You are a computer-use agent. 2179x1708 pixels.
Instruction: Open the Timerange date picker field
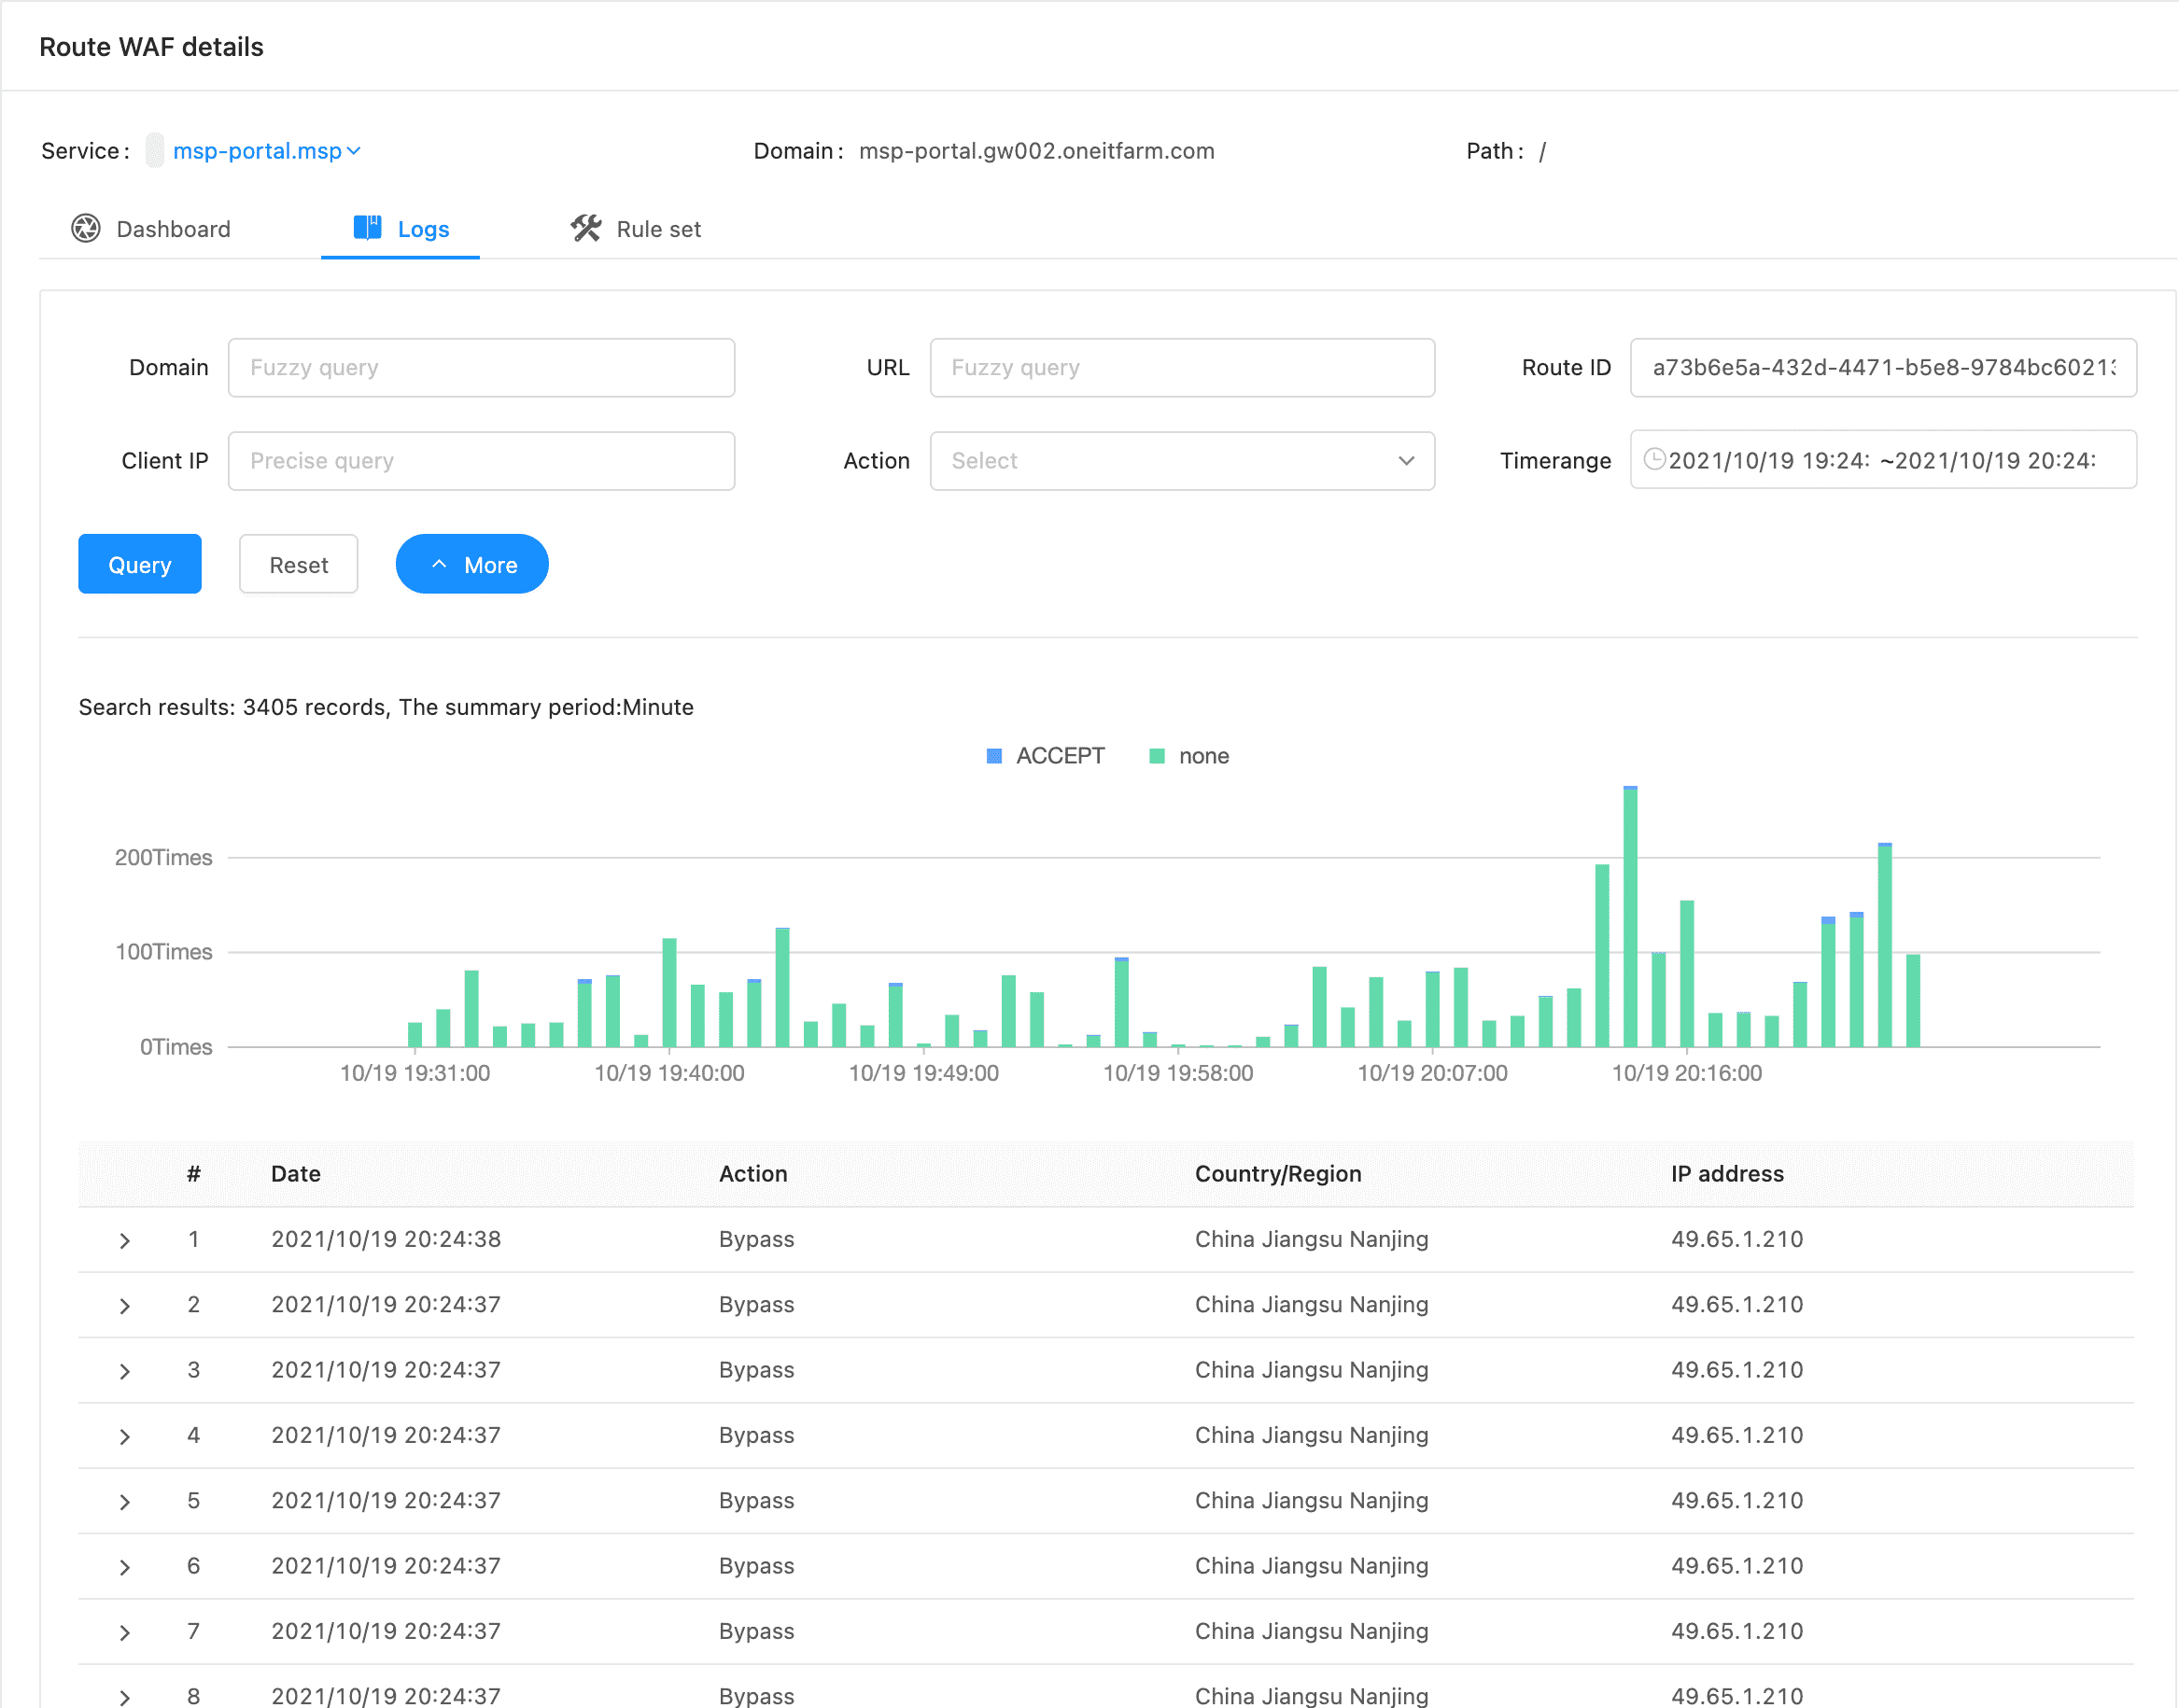(x=1883, y=460)
